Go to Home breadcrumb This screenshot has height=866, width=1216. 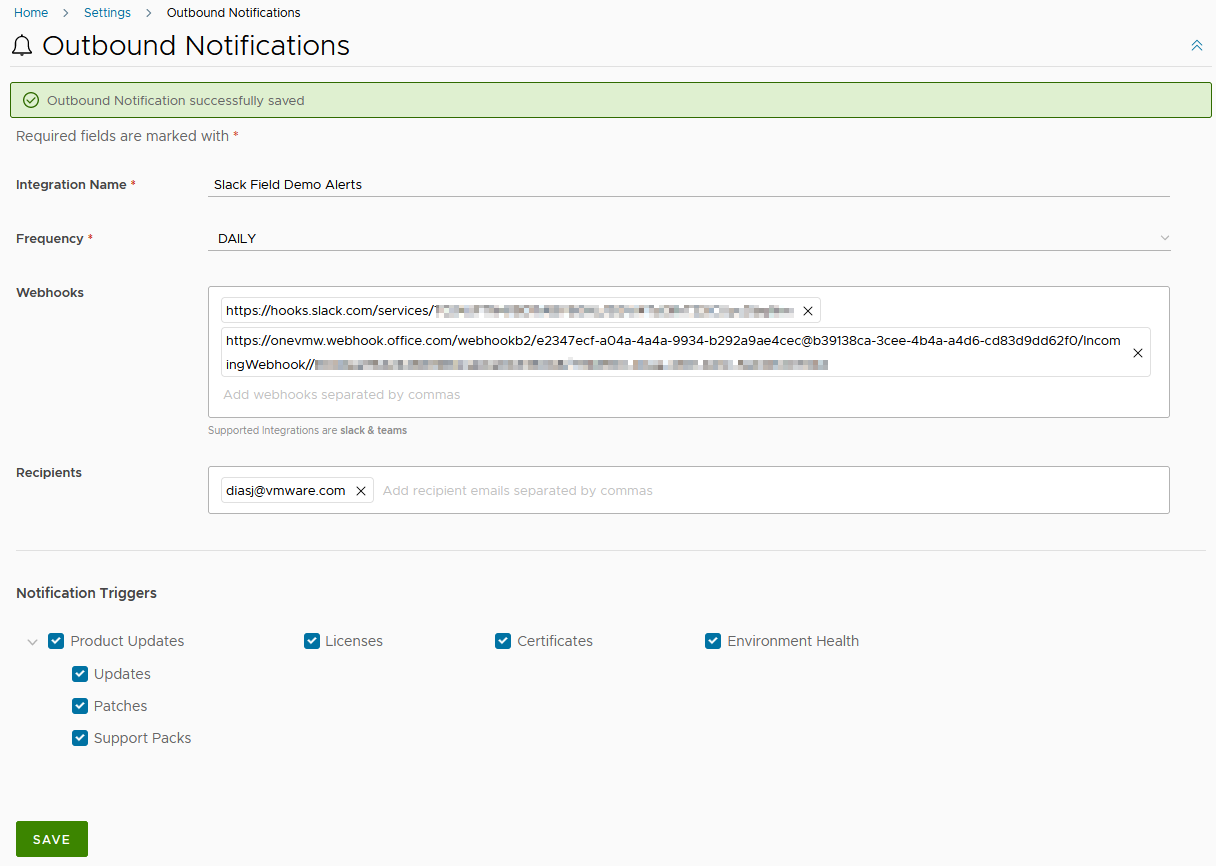(x=31, y=13)
